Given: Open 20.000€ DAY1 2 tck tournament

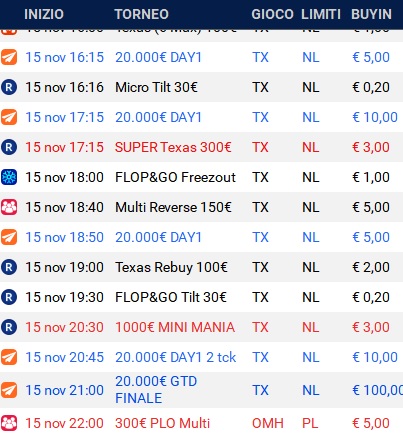Looking at the screenshot, I should point(175,357).
